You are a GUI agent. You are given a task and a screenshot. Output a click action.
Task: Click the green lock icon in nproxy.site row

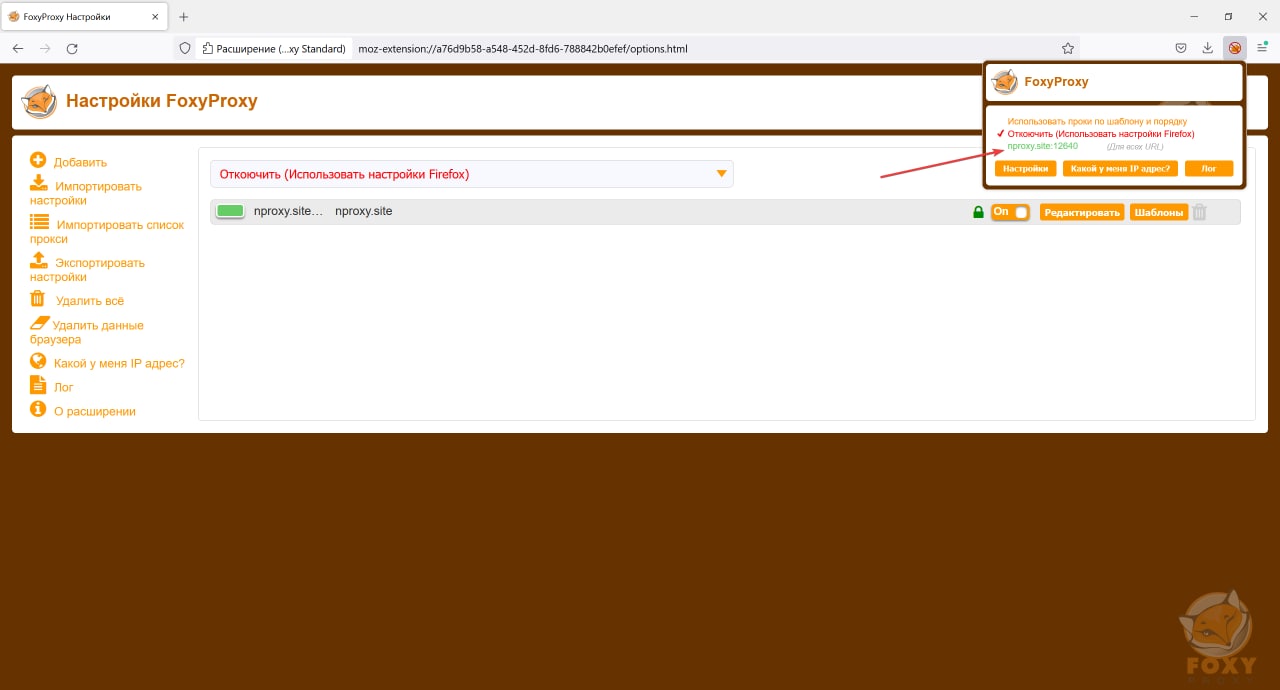coord(978,212)
